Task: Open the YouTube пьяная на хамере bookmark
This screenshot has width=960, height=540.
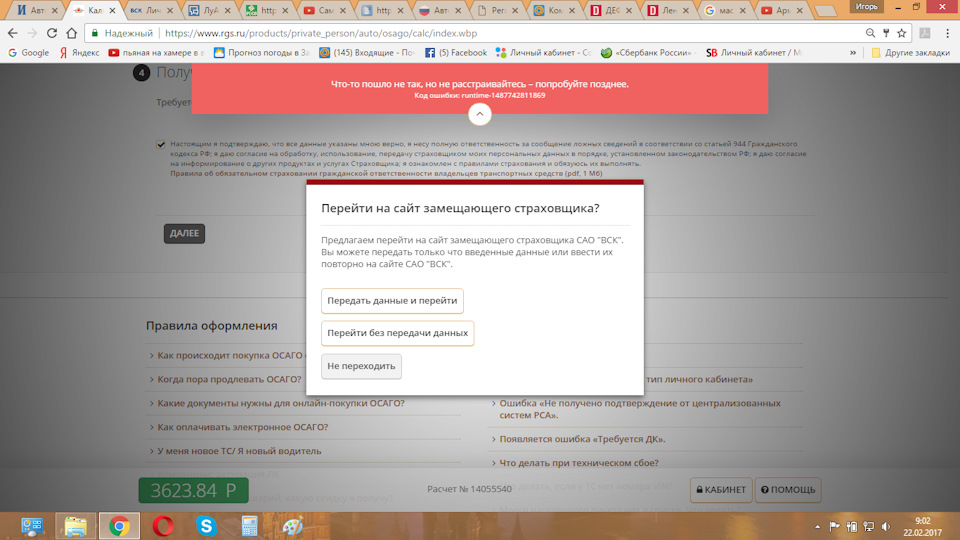Action: point(156,53)
